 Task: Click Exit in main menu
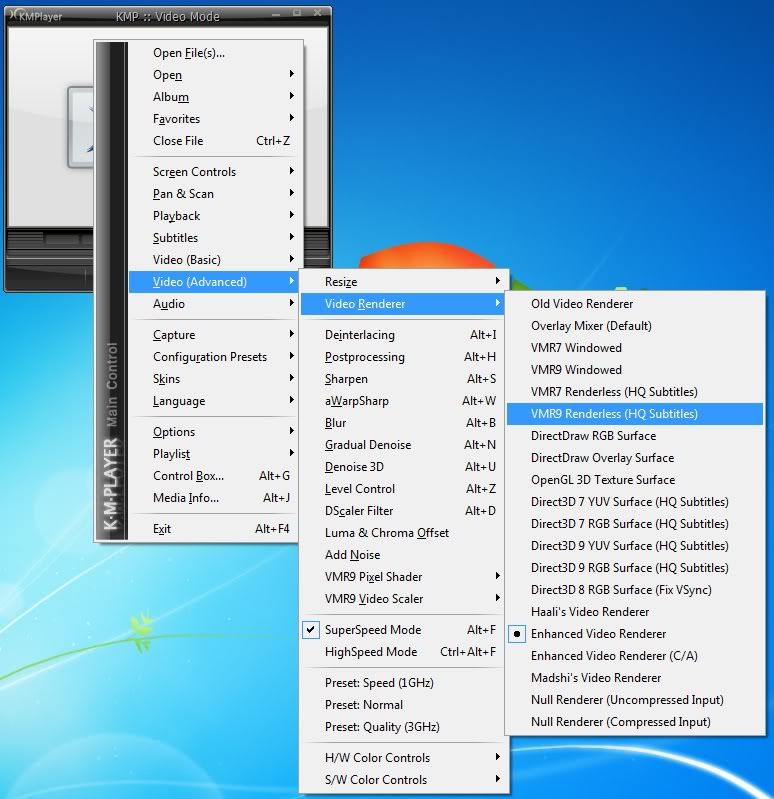click(213, 529)
